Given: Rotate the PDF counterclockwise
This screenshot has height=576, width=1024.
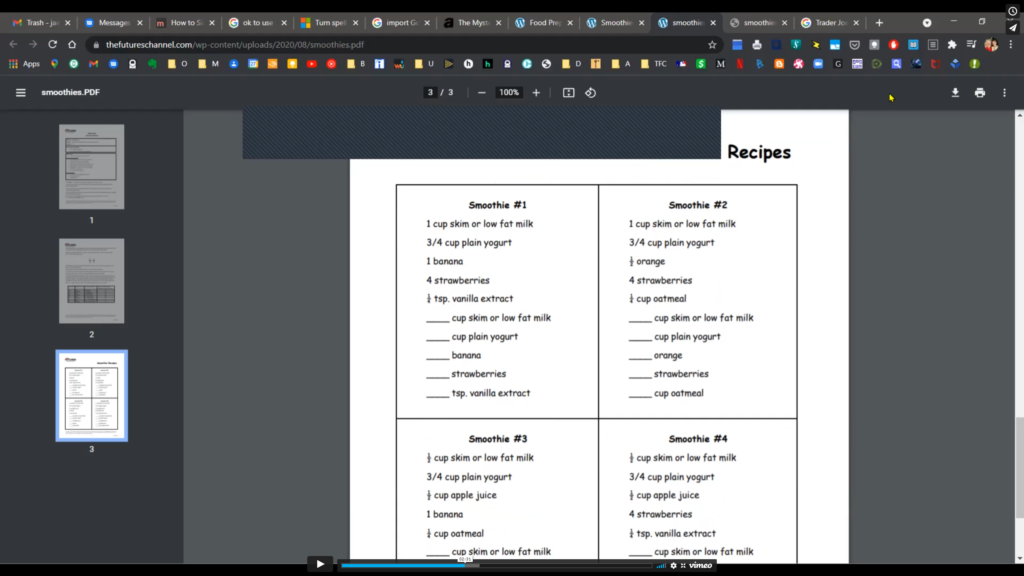Looking at the screenshot, I should coord(591,93).
